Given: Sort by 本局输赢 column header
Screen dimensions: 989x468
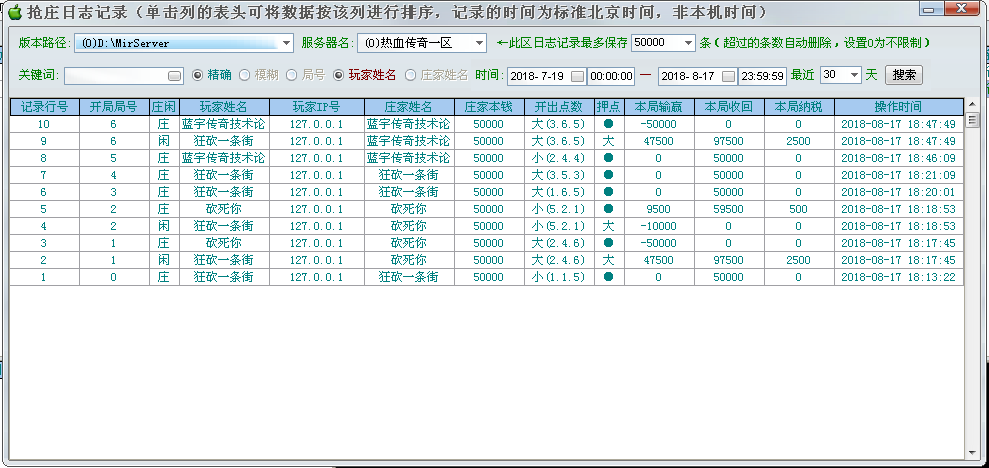Looking at the screenshot, I should pyautogui.click(x=658, y=106).
